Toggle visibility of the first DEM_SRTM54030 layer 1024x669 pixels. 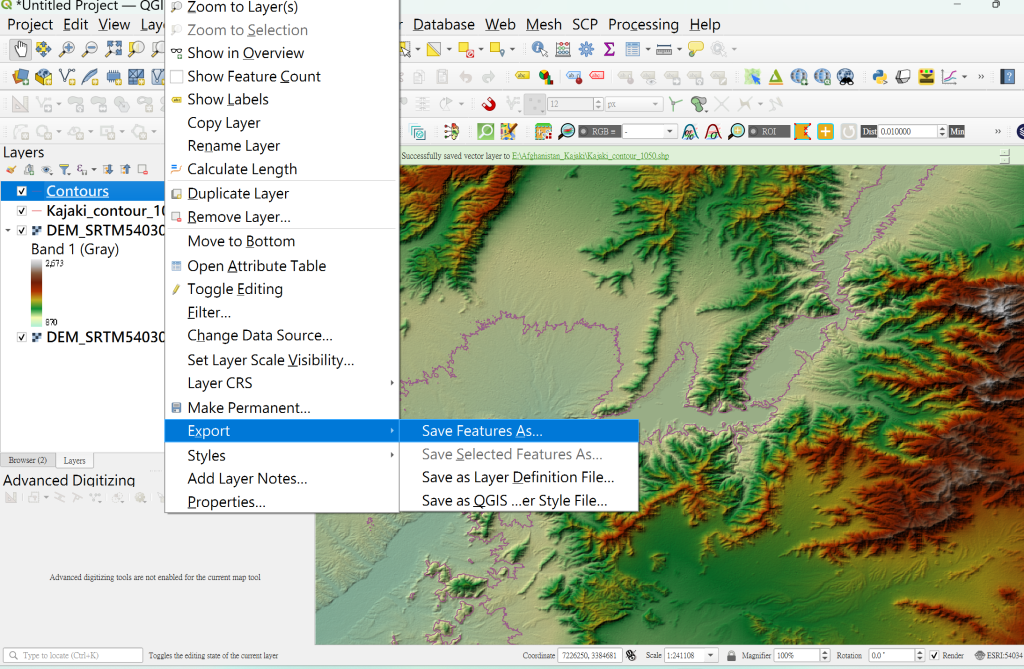pos(22,231)
